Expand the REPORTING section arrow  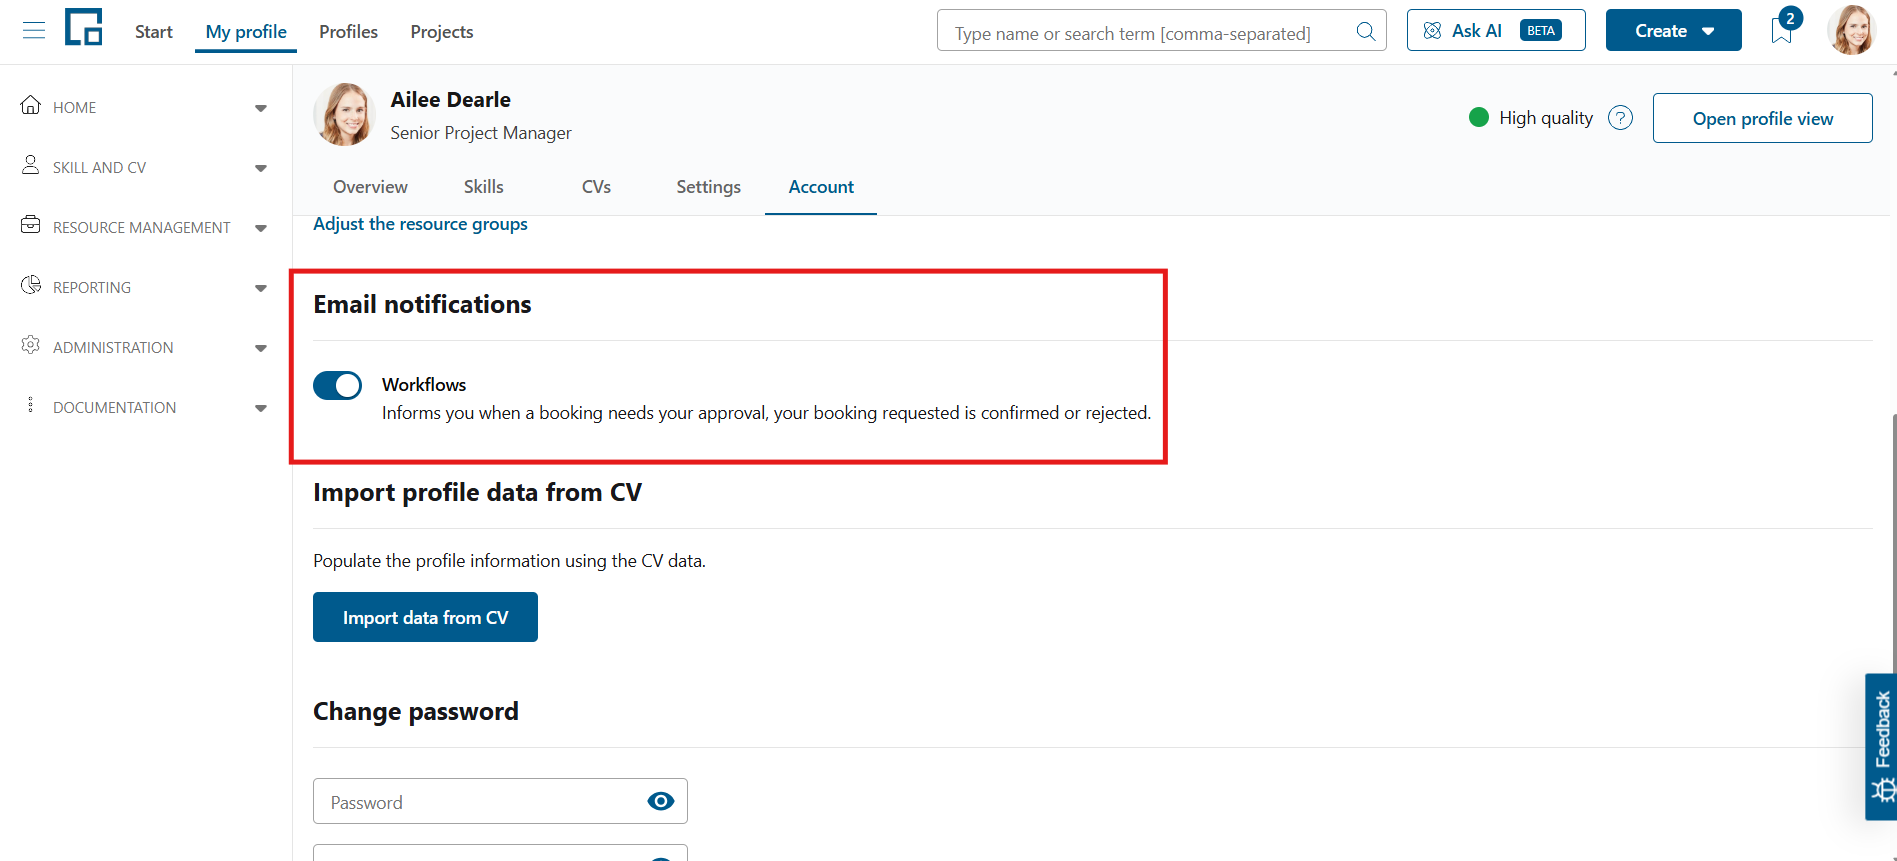(x=261, y=288)
